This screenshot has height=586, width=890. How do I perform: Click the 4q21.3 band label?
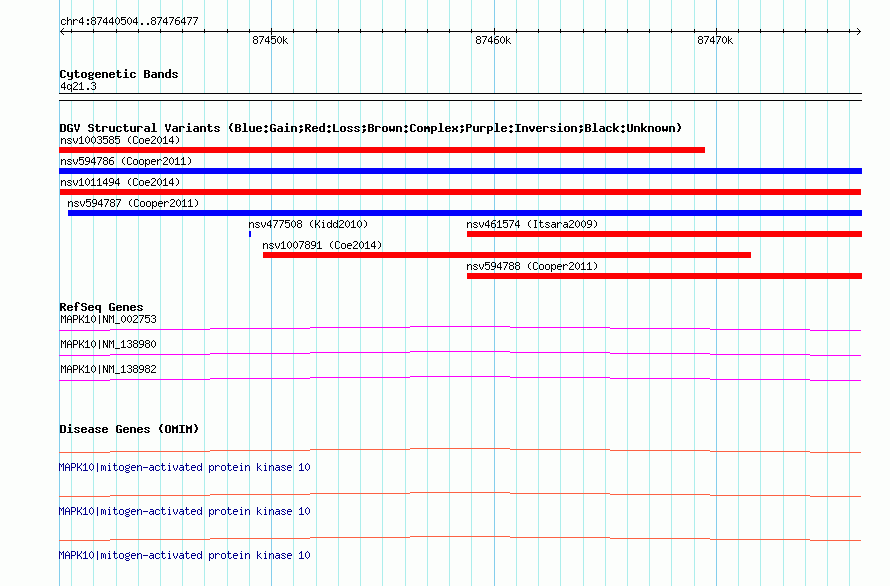[78, 86]
